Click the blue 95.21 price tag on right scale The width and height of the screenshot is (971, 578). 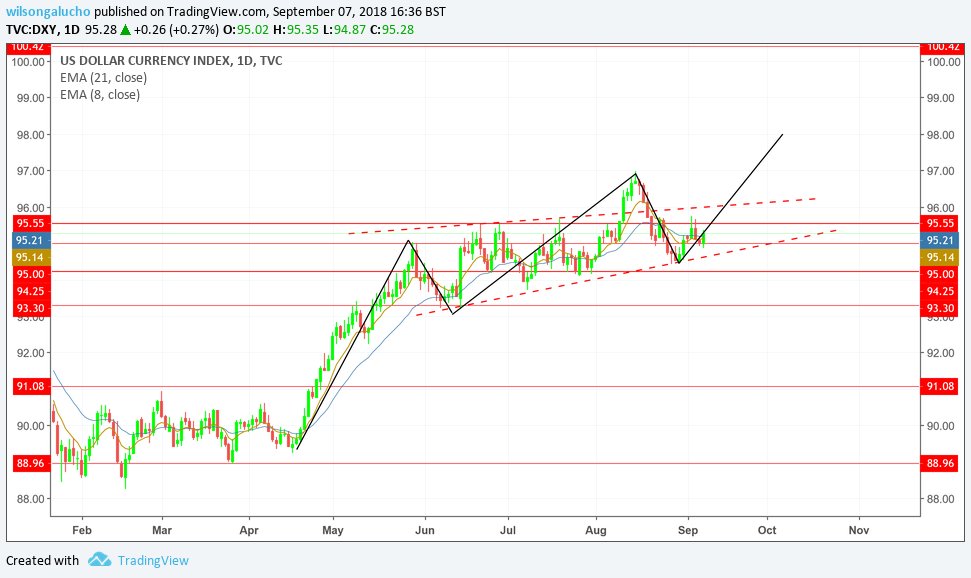pos(940,240)
